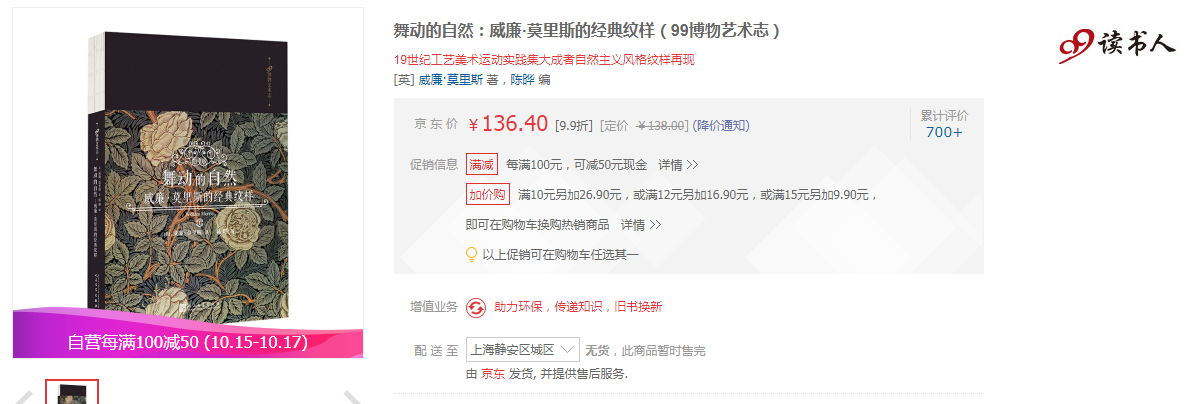Click the light bulb promotion tip icon
1197x404 pixels.
coord(472,254)
